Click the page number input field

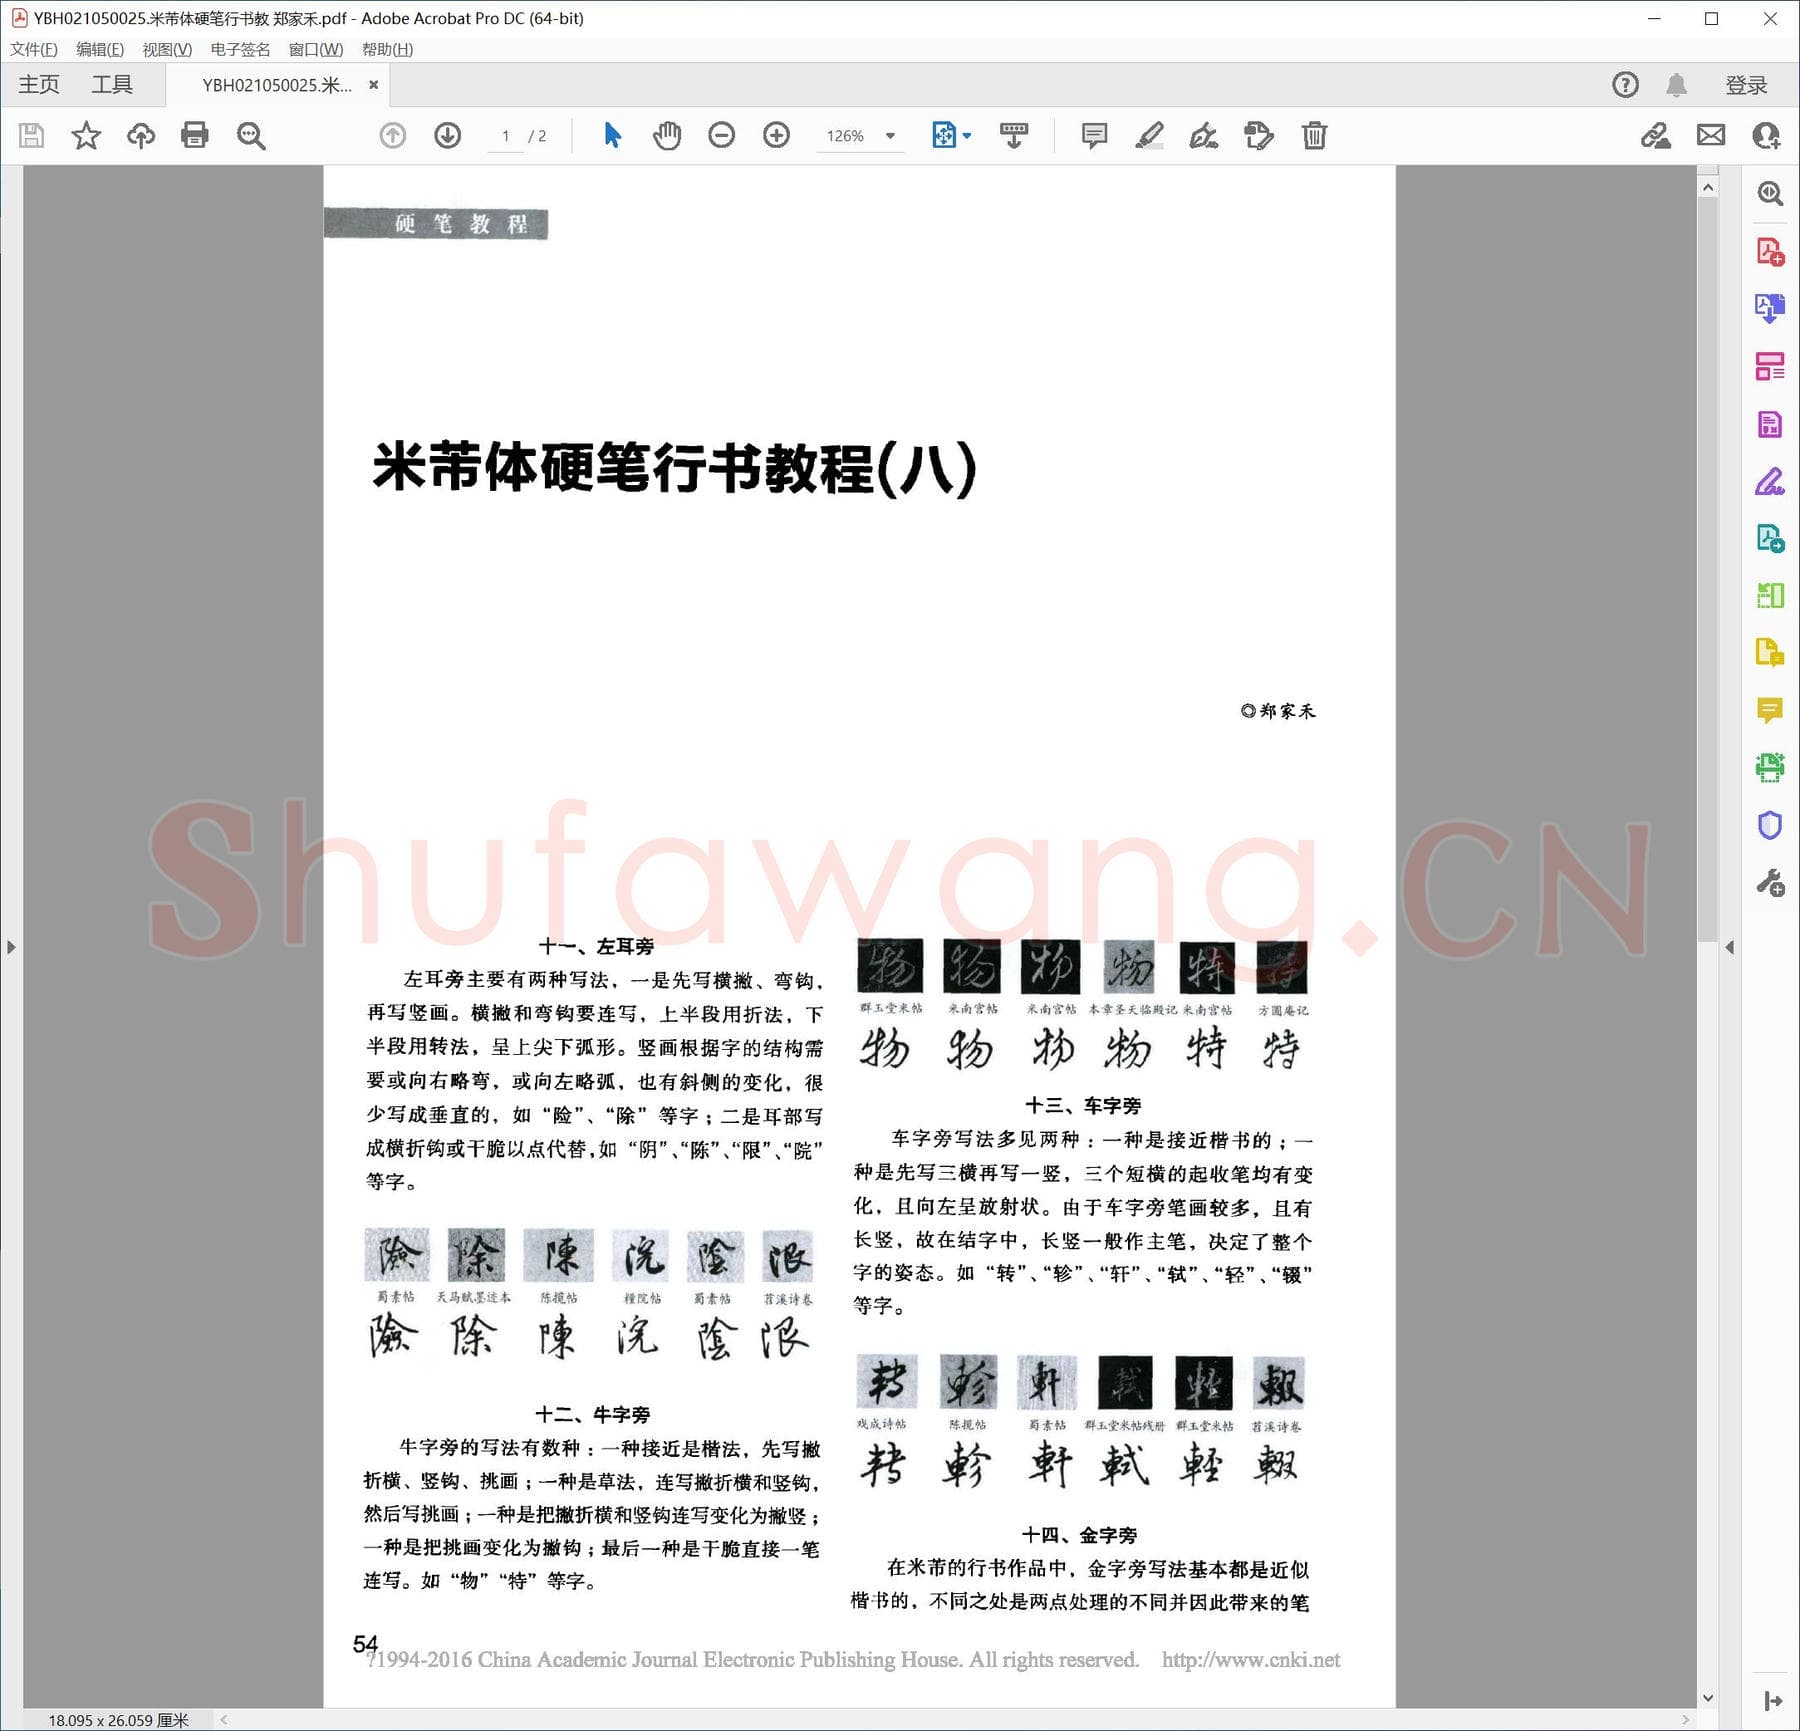point(506,136)
